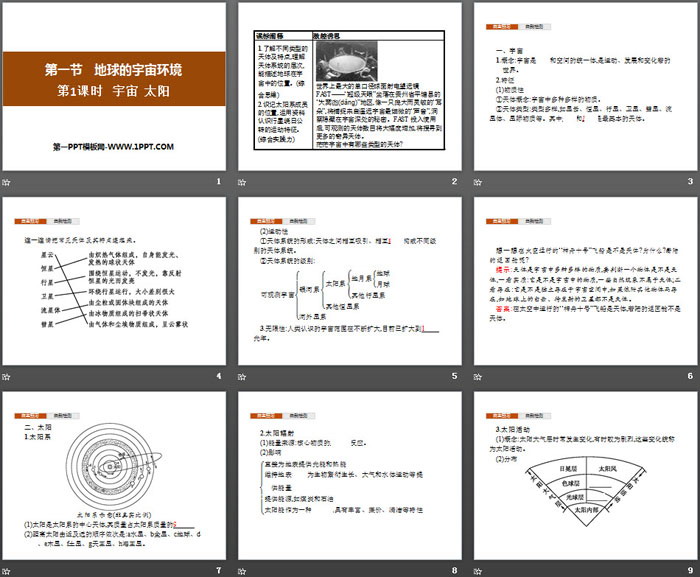700x577 pixels.
Task: Click the gray tab on slide 9
Action: [534, 416]
